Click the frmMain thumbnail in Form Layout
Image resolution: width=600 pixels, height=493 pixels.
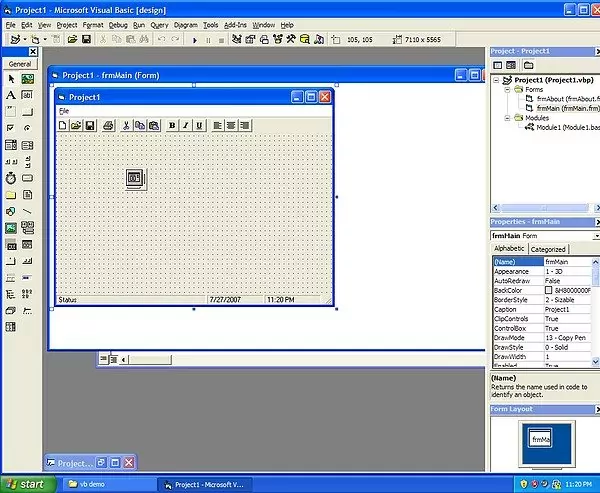coord(540,439)
